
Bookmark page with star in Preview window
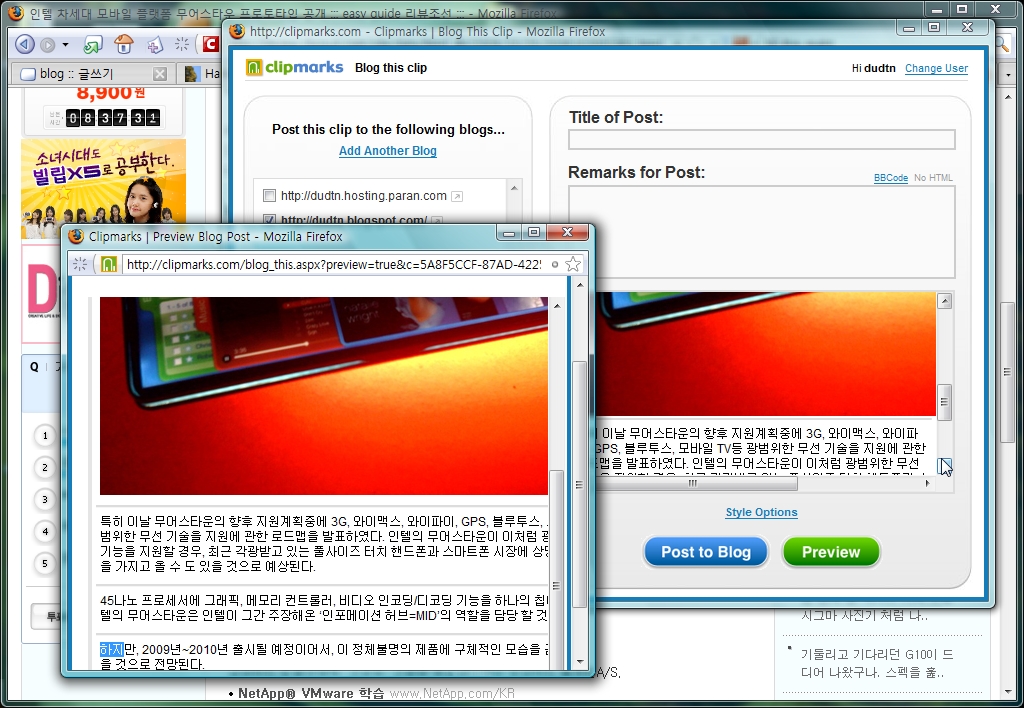[573, 264]
